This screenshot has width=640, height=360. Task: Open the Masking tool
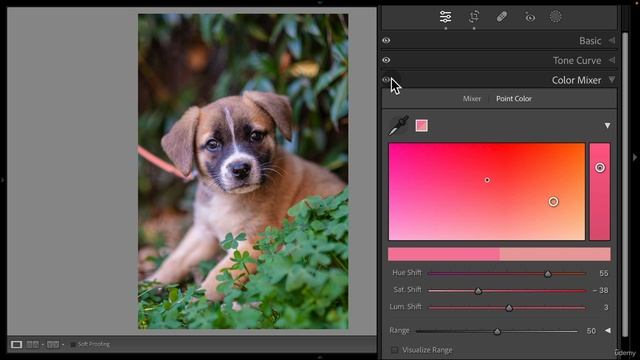coord(556,17)
